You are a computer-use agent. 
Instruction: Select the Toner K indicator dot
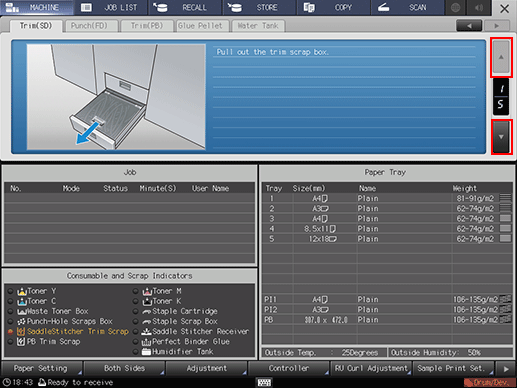point(135,301)
